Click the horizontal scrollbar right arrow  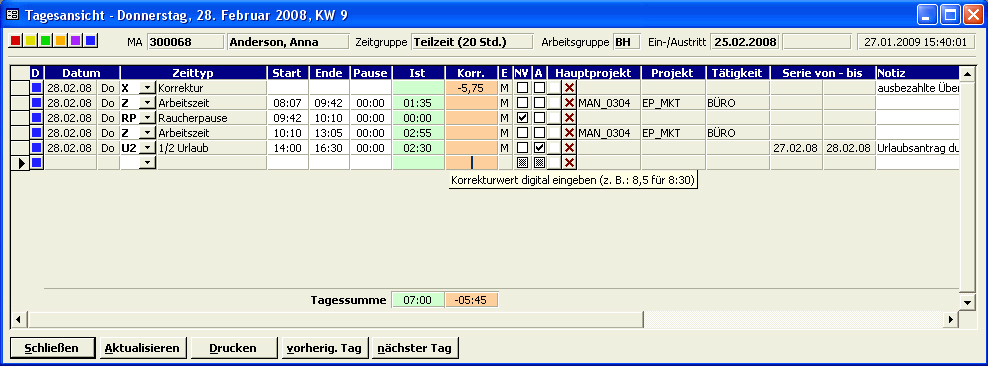tap(951, 320)
